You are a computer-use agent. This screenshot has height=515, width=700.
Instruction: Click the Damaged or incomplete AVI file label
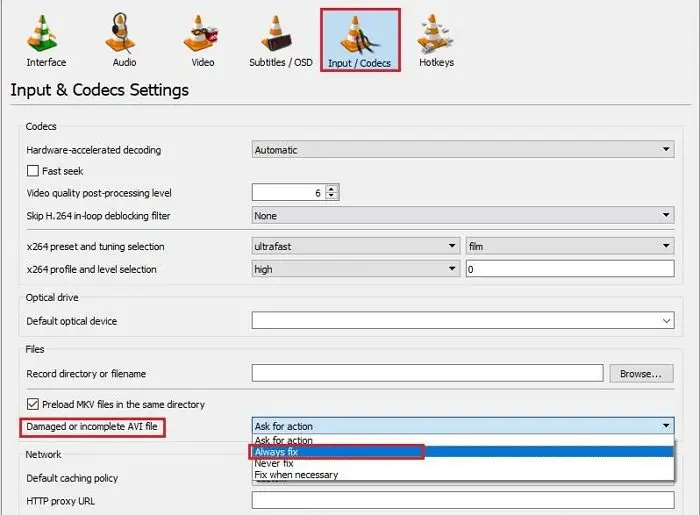click(92, 427)
